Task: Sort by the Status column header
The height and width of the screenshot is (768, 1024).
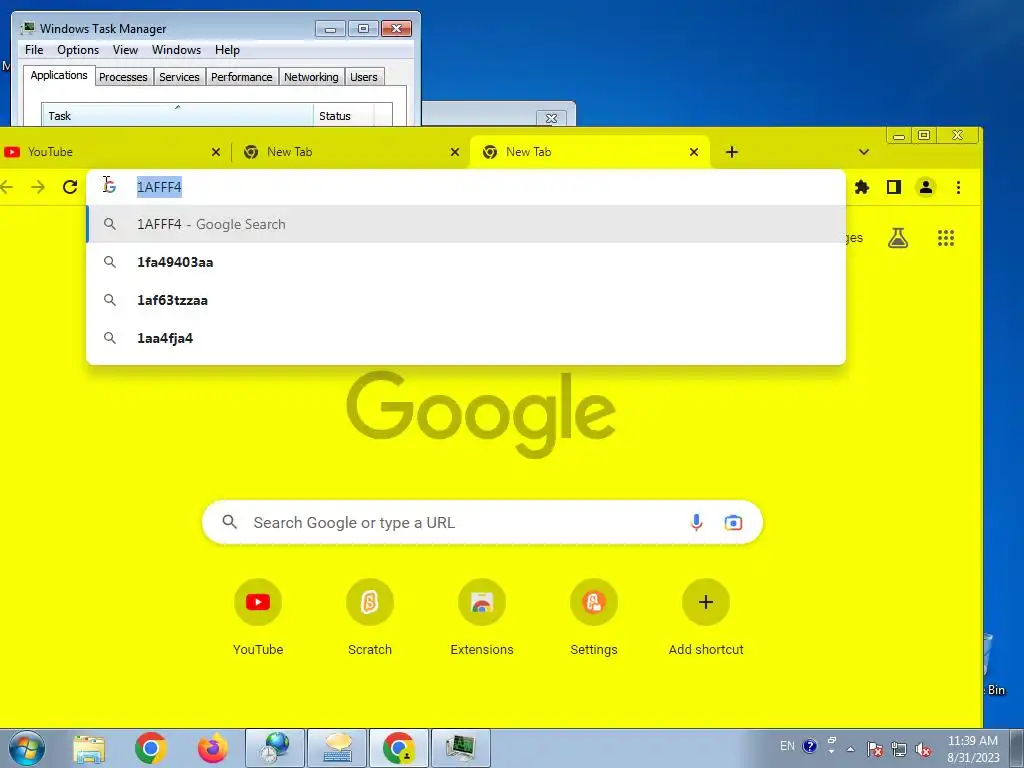Action: coord(344,115)
